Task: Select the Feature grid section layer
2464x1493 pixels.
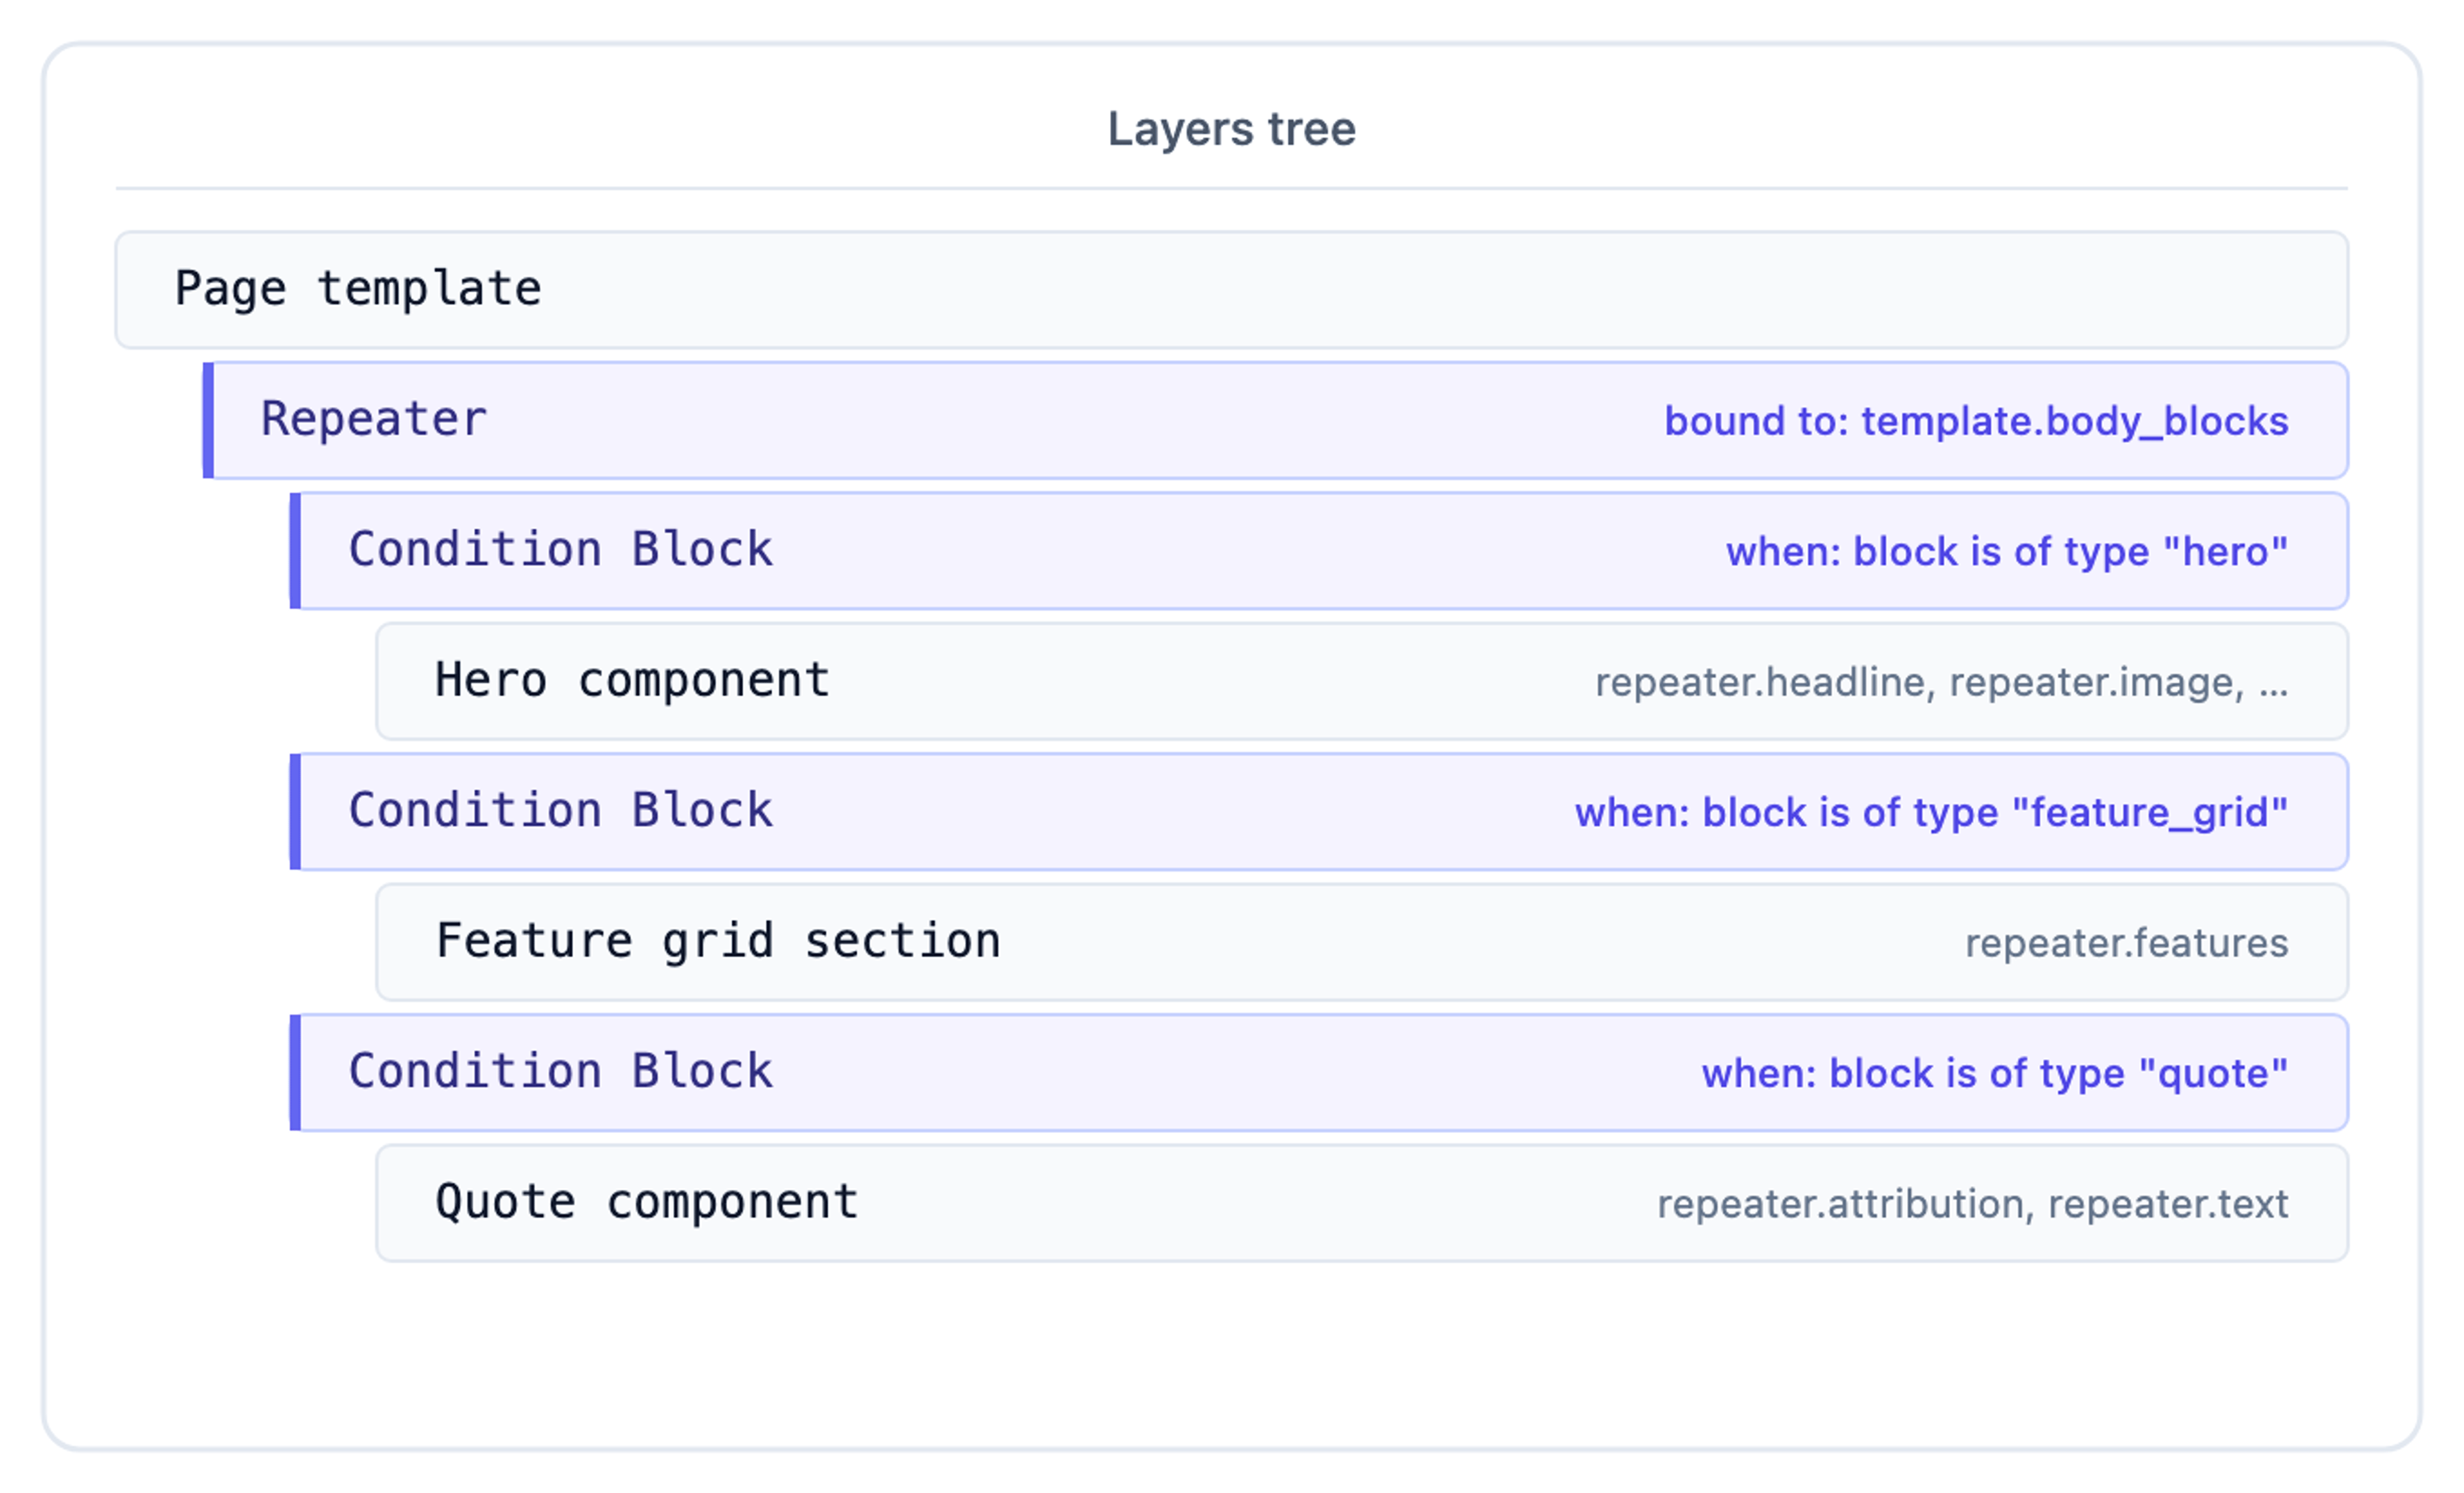Action: point(1362,942)
